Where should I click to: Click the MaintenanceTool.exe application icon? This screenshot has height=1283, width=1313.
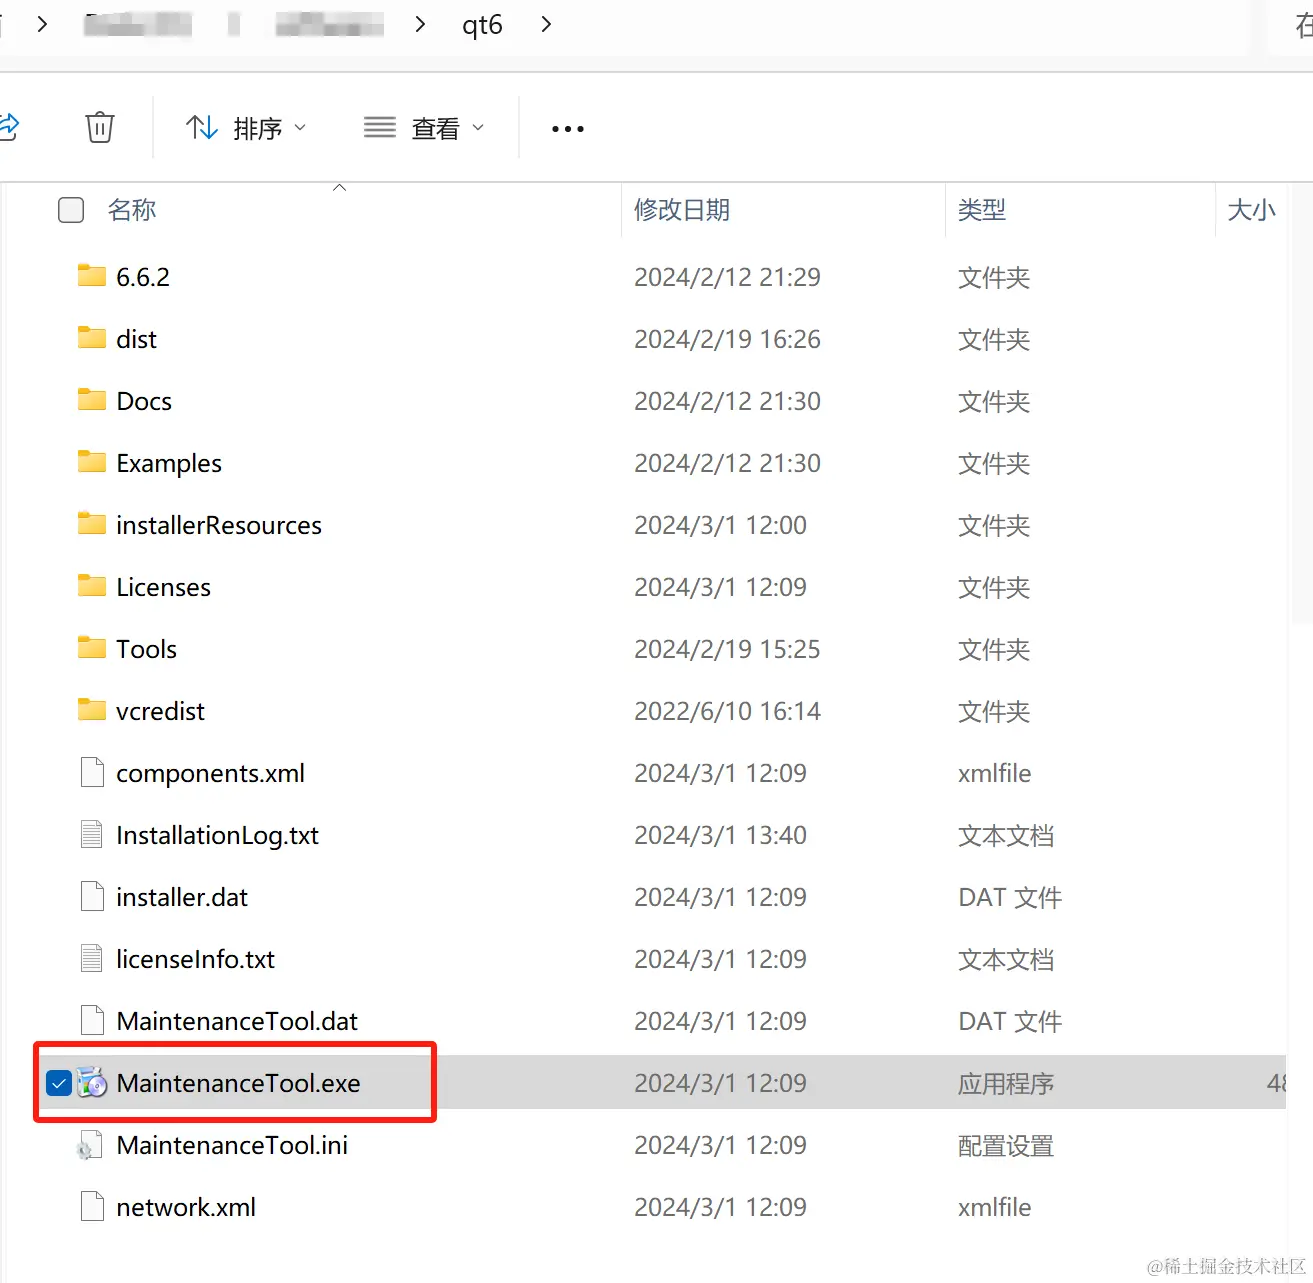(x=92, y=1083)
